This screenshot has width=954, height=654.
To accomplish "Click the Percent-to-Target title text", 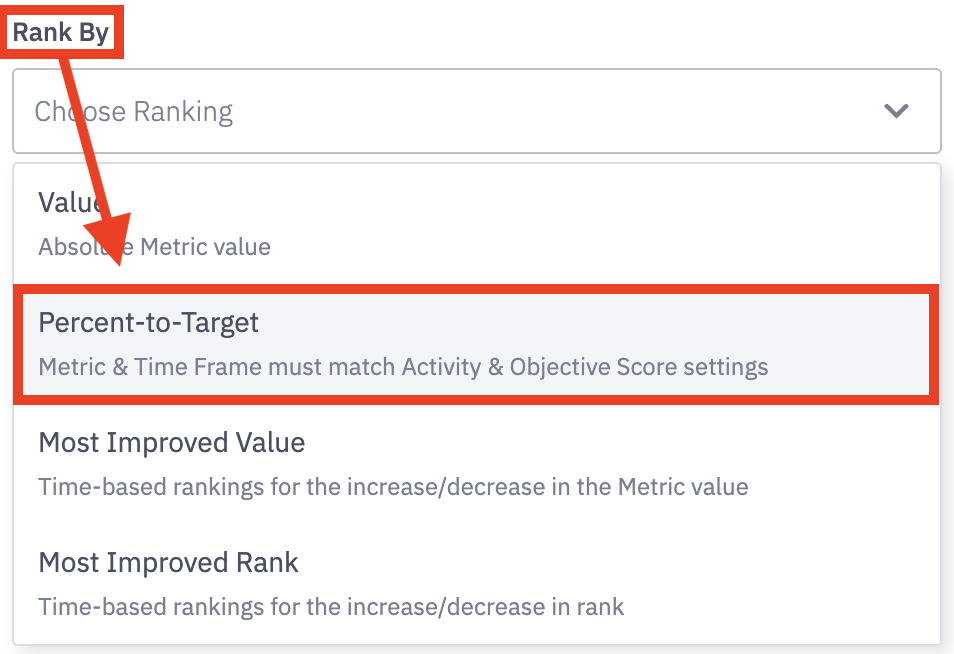I will click(x=148, y=323).
